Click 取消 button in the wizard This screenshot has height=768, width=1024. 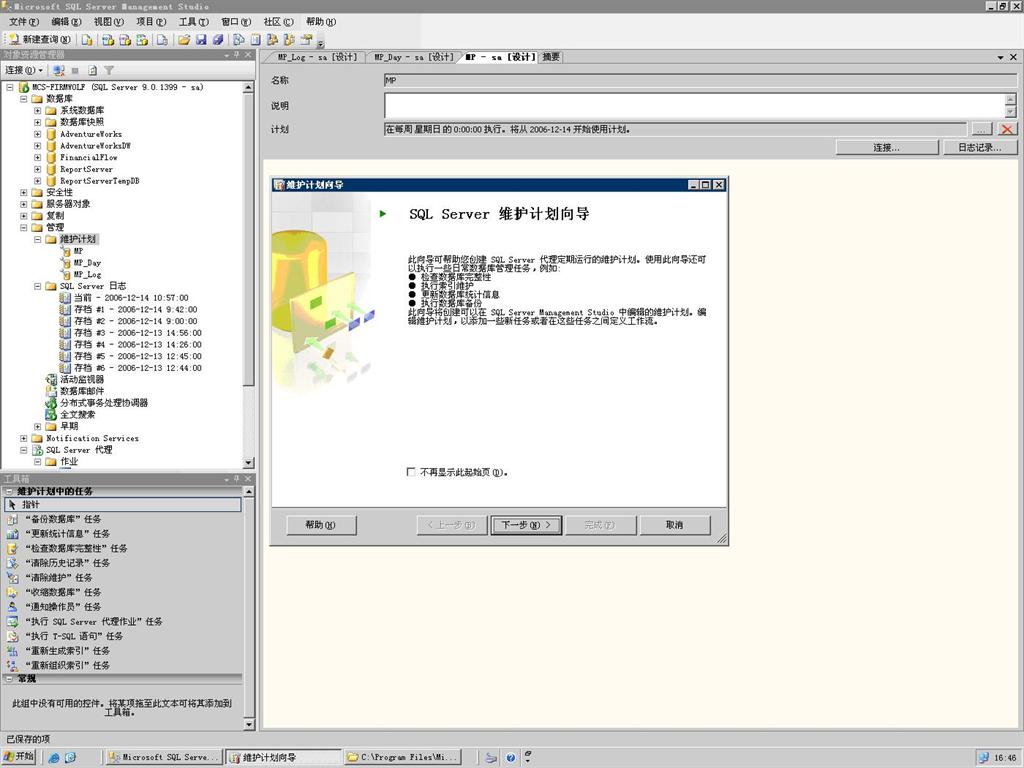pos(675,525)
